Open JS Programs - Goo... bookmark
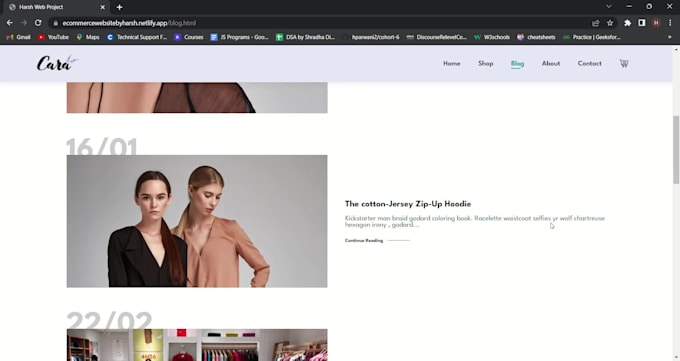Viewport: 680px width, 361px height. [x=239, y=37]
